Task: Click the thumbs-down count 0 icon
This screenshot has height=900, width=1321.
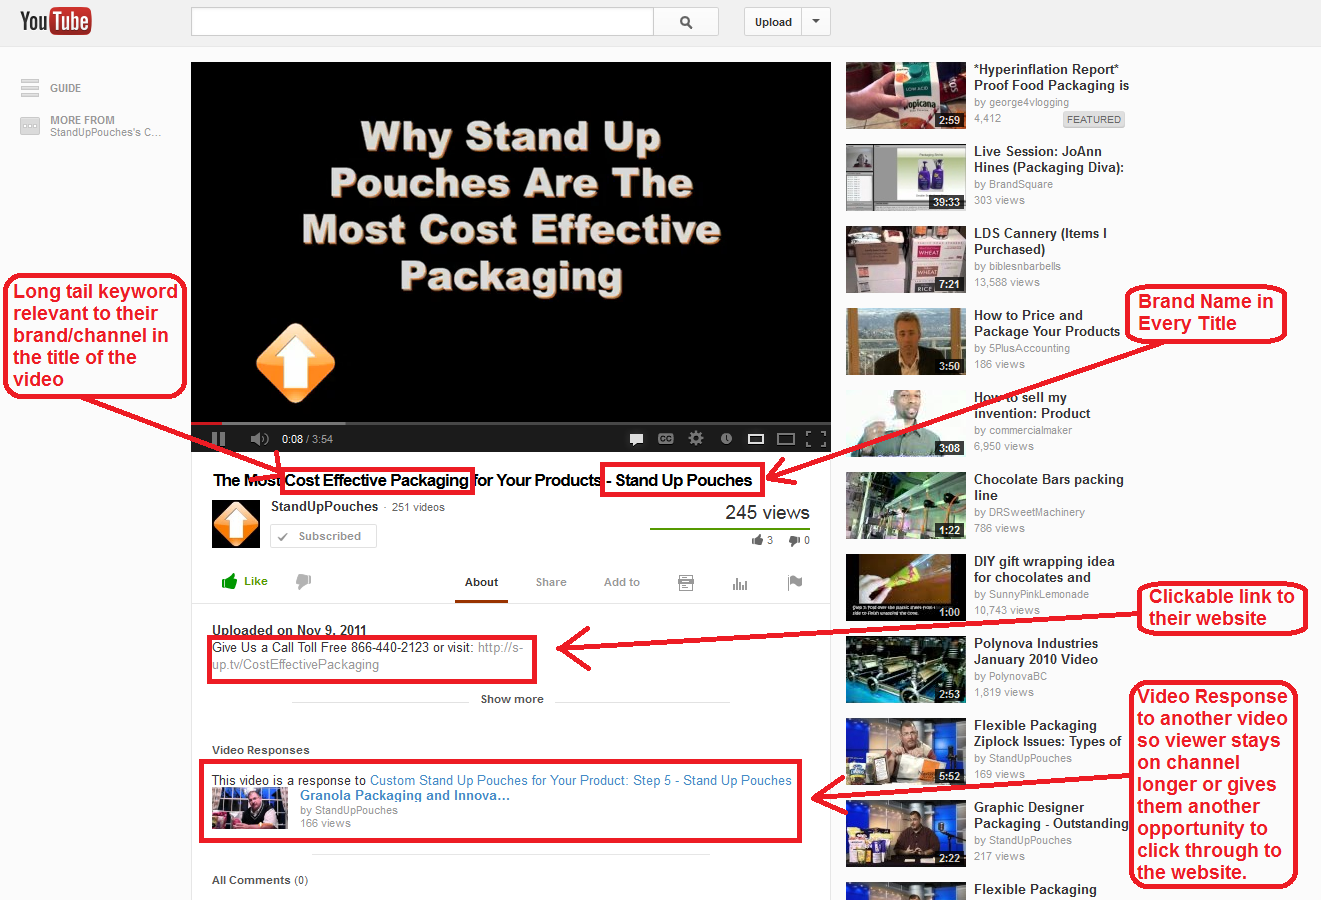Action: point(794,541)
